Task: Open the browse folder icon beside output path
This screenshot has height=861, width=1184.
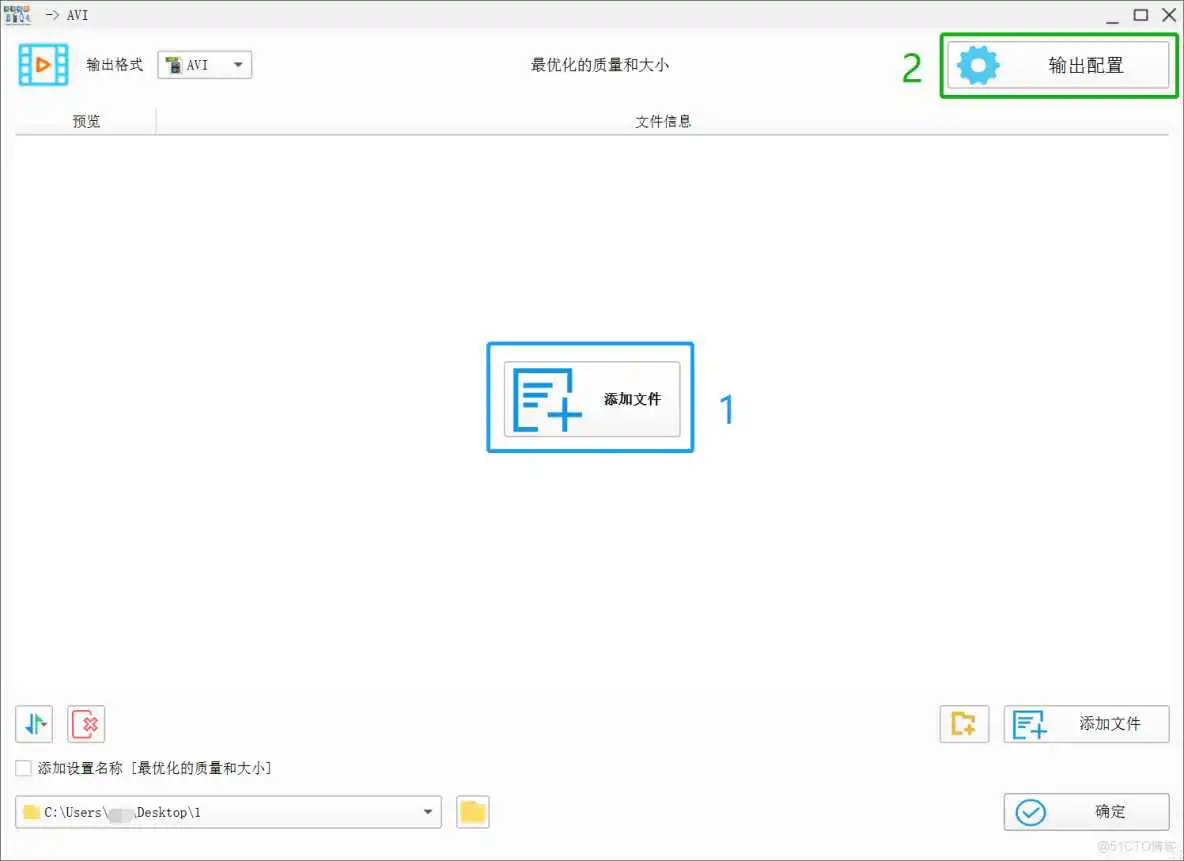Action: pos(471,812)
